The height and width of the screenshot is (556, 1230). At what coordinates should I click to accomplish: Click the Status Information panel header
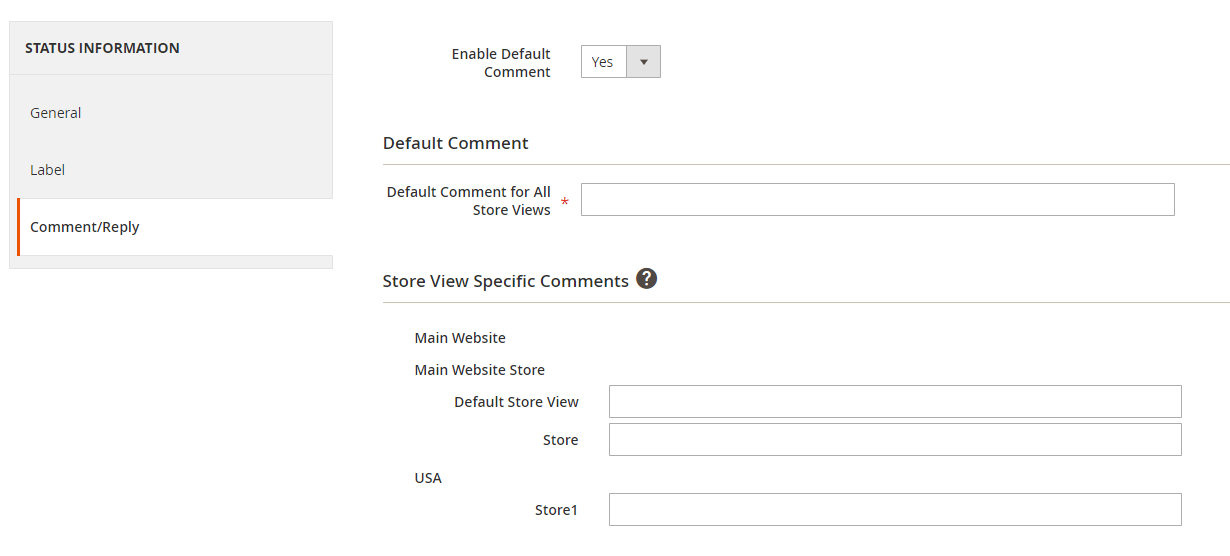(102, 48)
